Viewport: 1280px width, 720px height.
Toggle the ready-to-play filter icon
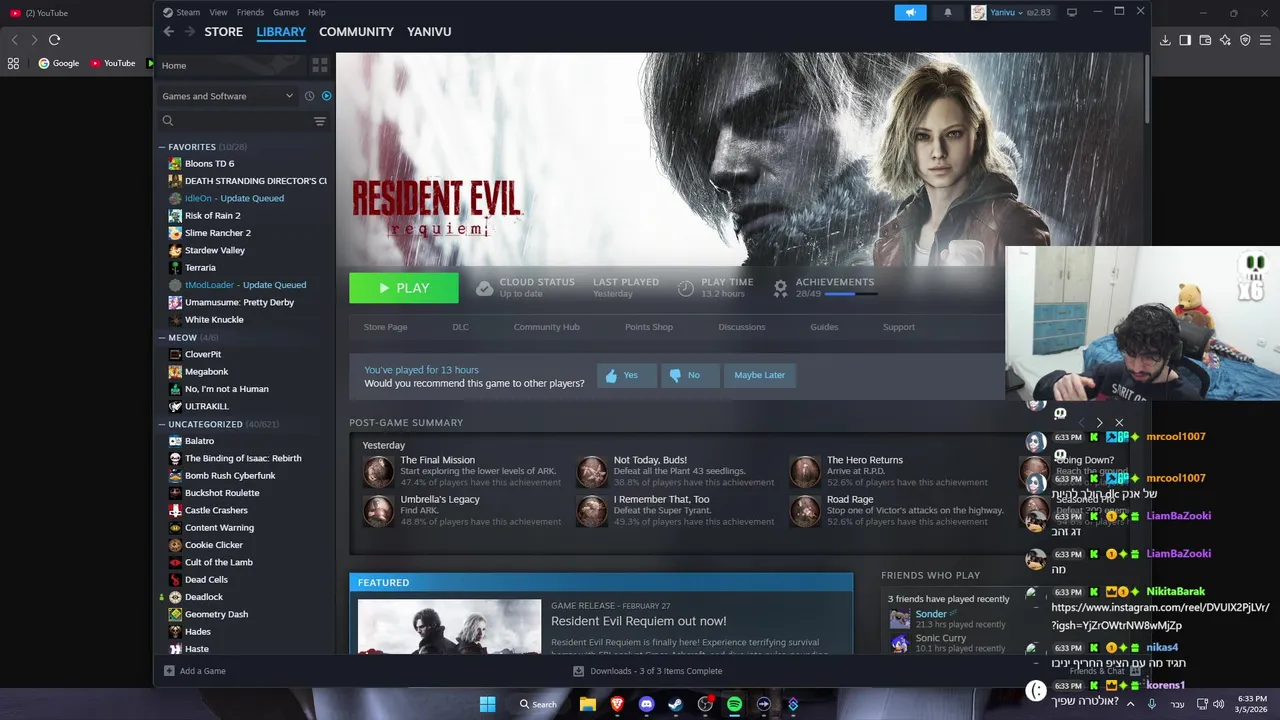[x=326, y=96]
